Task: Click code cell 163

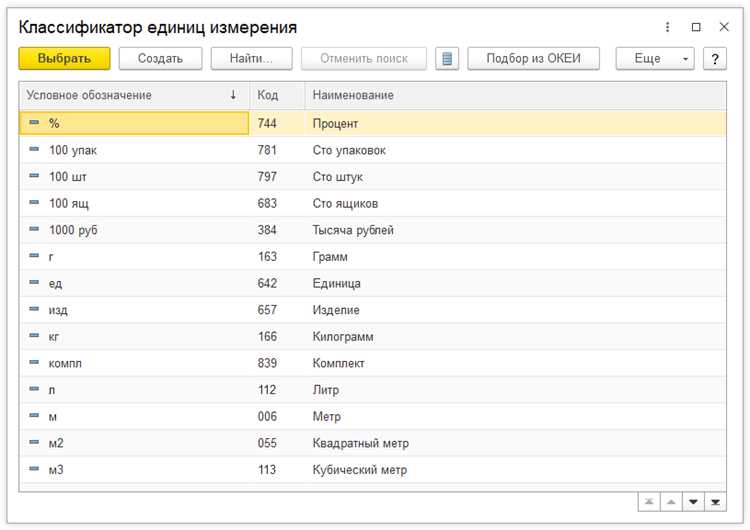Action: coord(277,256)
